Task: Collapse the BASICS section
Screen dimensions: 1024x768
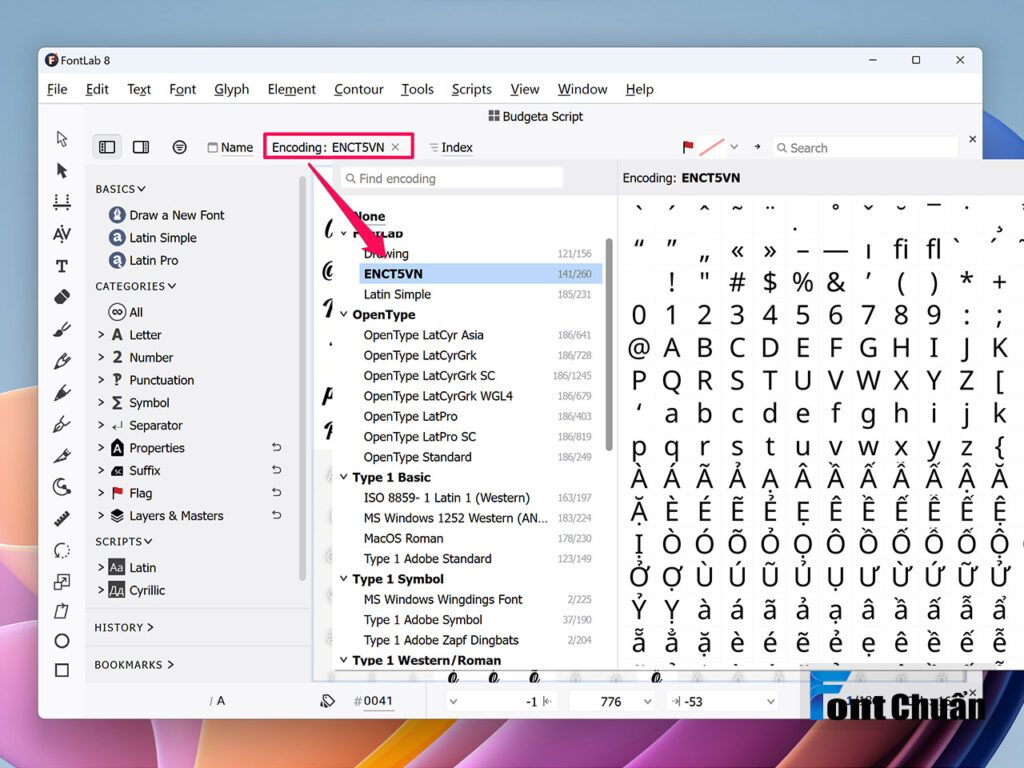Action: (120, 189)
